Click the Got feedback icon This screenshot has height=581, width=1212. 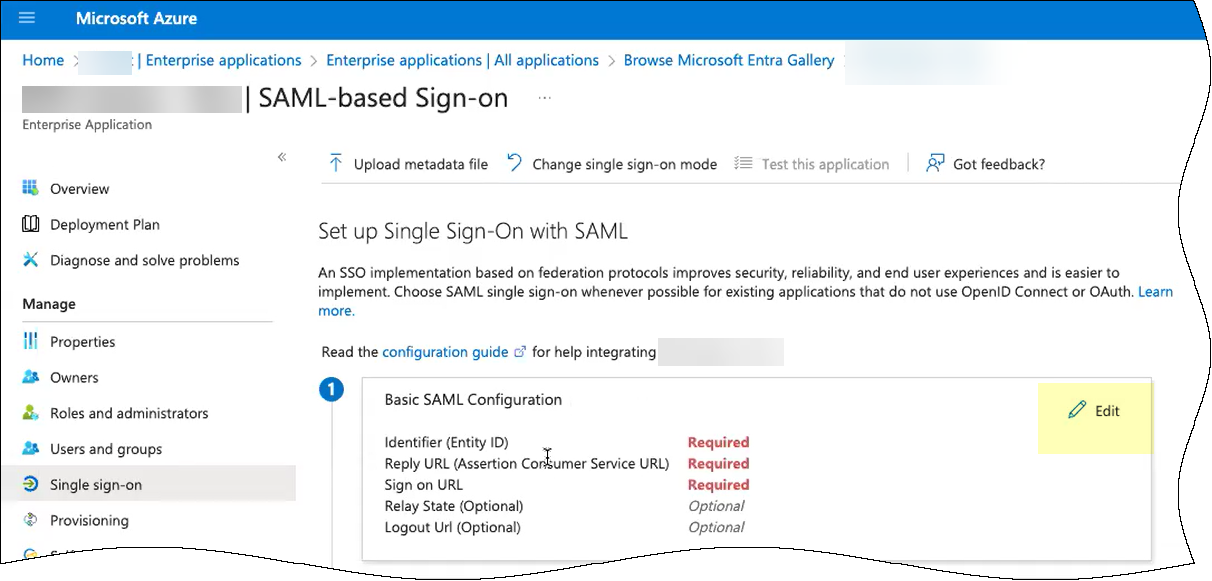point(935,164)
